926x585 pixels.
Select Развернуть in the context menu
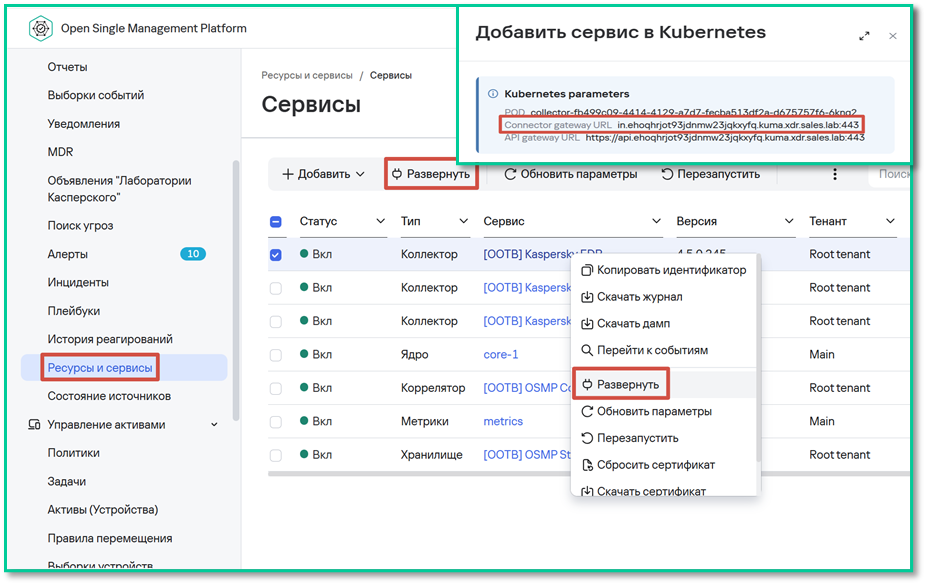pos(664,384)
